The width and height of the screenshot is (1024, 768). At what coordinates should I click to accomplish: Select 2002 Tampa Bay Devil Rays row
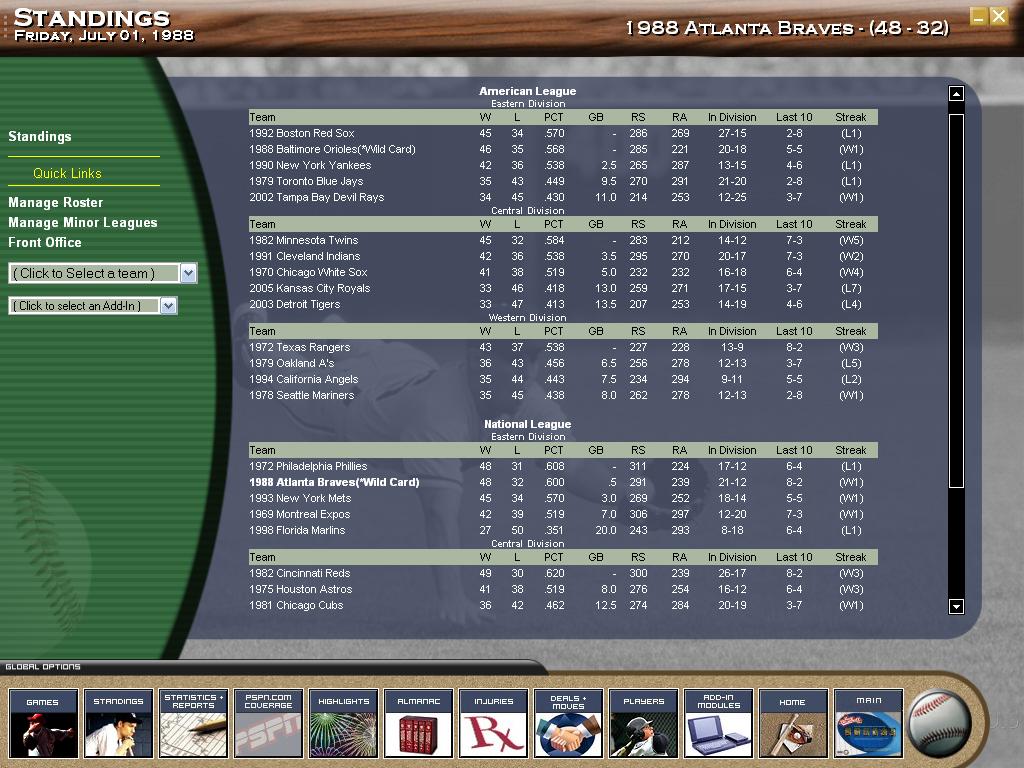[x=563, y=197]
